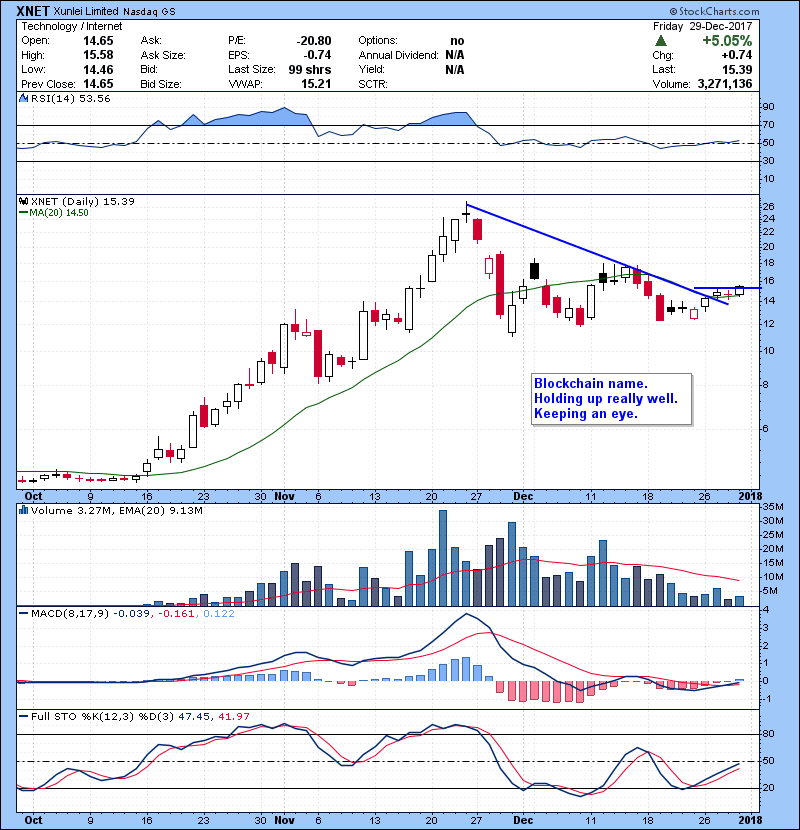Click the Annual Dividend N/A value
Viewport: 800px width, 830px height.
pyautogui.click(x=454, y=55)
